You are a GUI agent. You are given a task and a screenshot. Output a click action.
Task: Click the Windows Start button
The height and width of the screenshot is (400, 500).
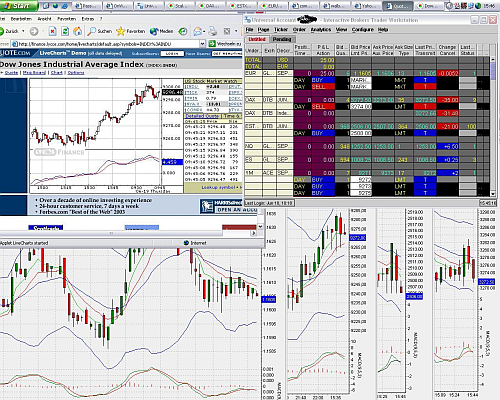pos(19,5)
